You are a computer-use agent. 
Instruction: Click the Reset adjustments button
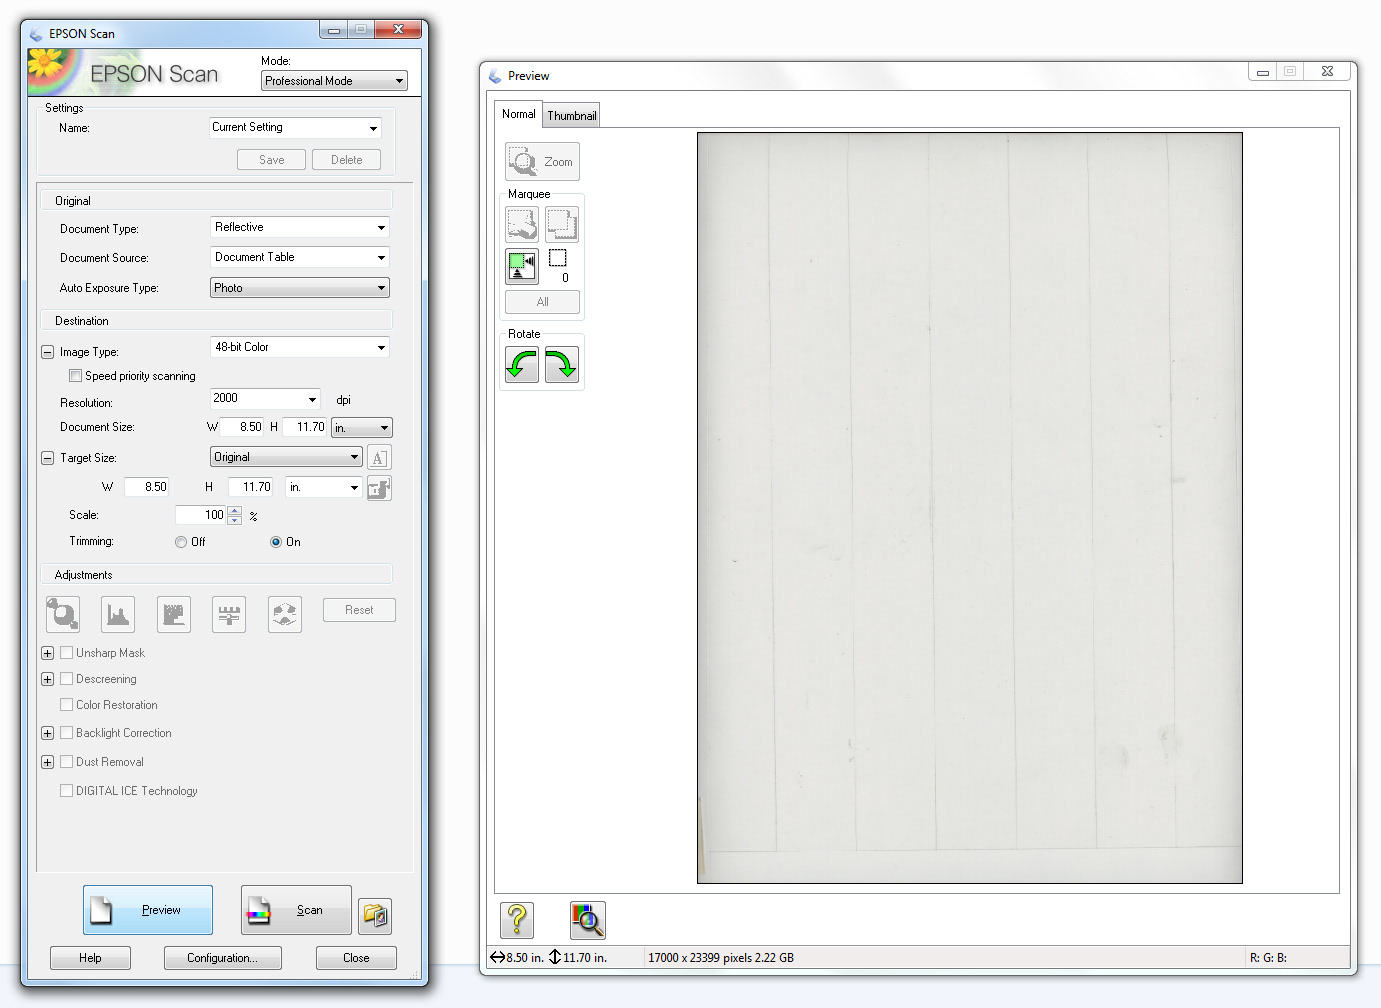tap(359, 610)
